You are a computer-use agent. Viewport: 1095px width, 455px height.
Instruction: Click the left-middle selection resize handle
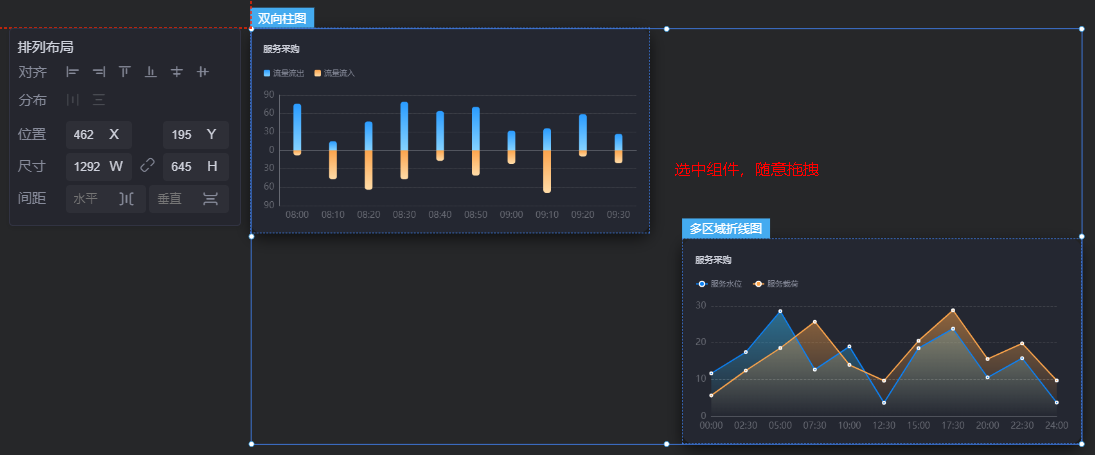click(251, 236)
